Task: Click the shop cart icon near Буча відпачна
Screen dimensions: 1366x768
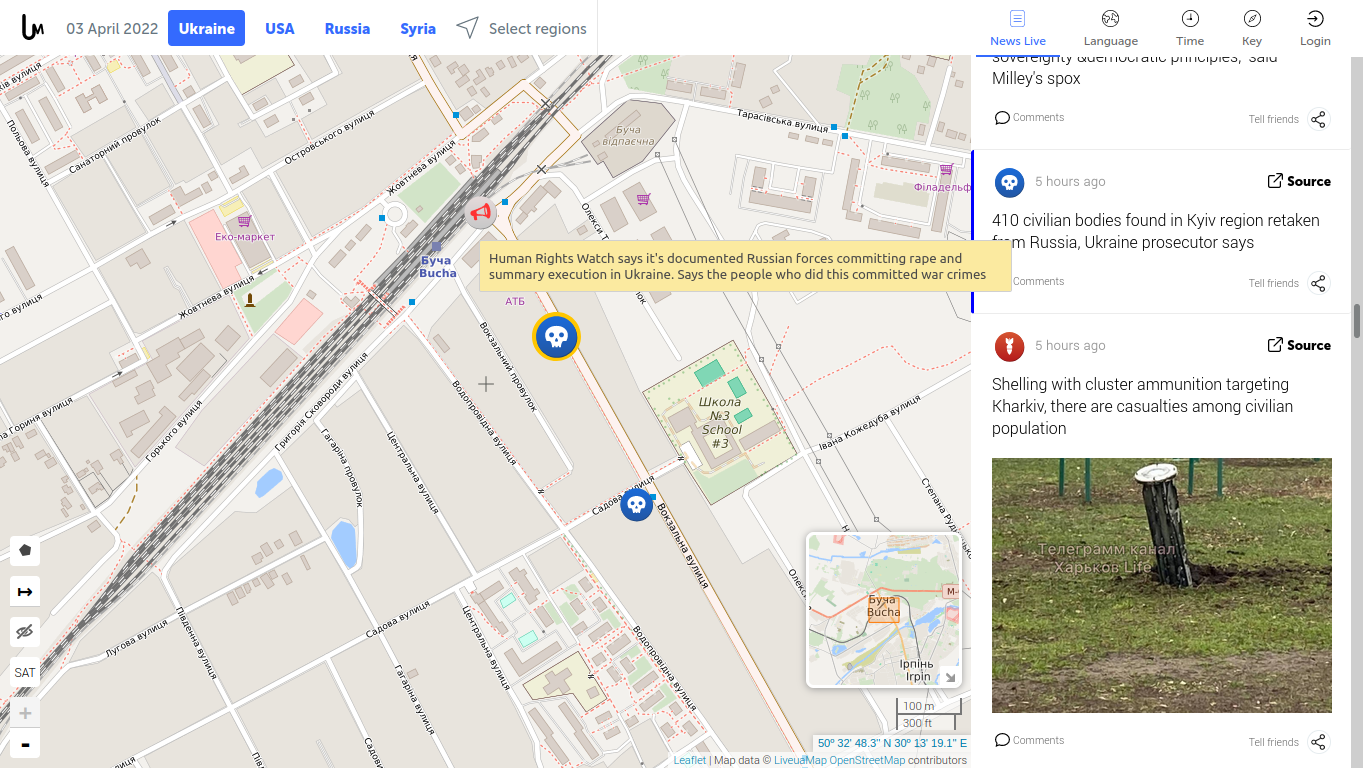Action: [643, 199]
